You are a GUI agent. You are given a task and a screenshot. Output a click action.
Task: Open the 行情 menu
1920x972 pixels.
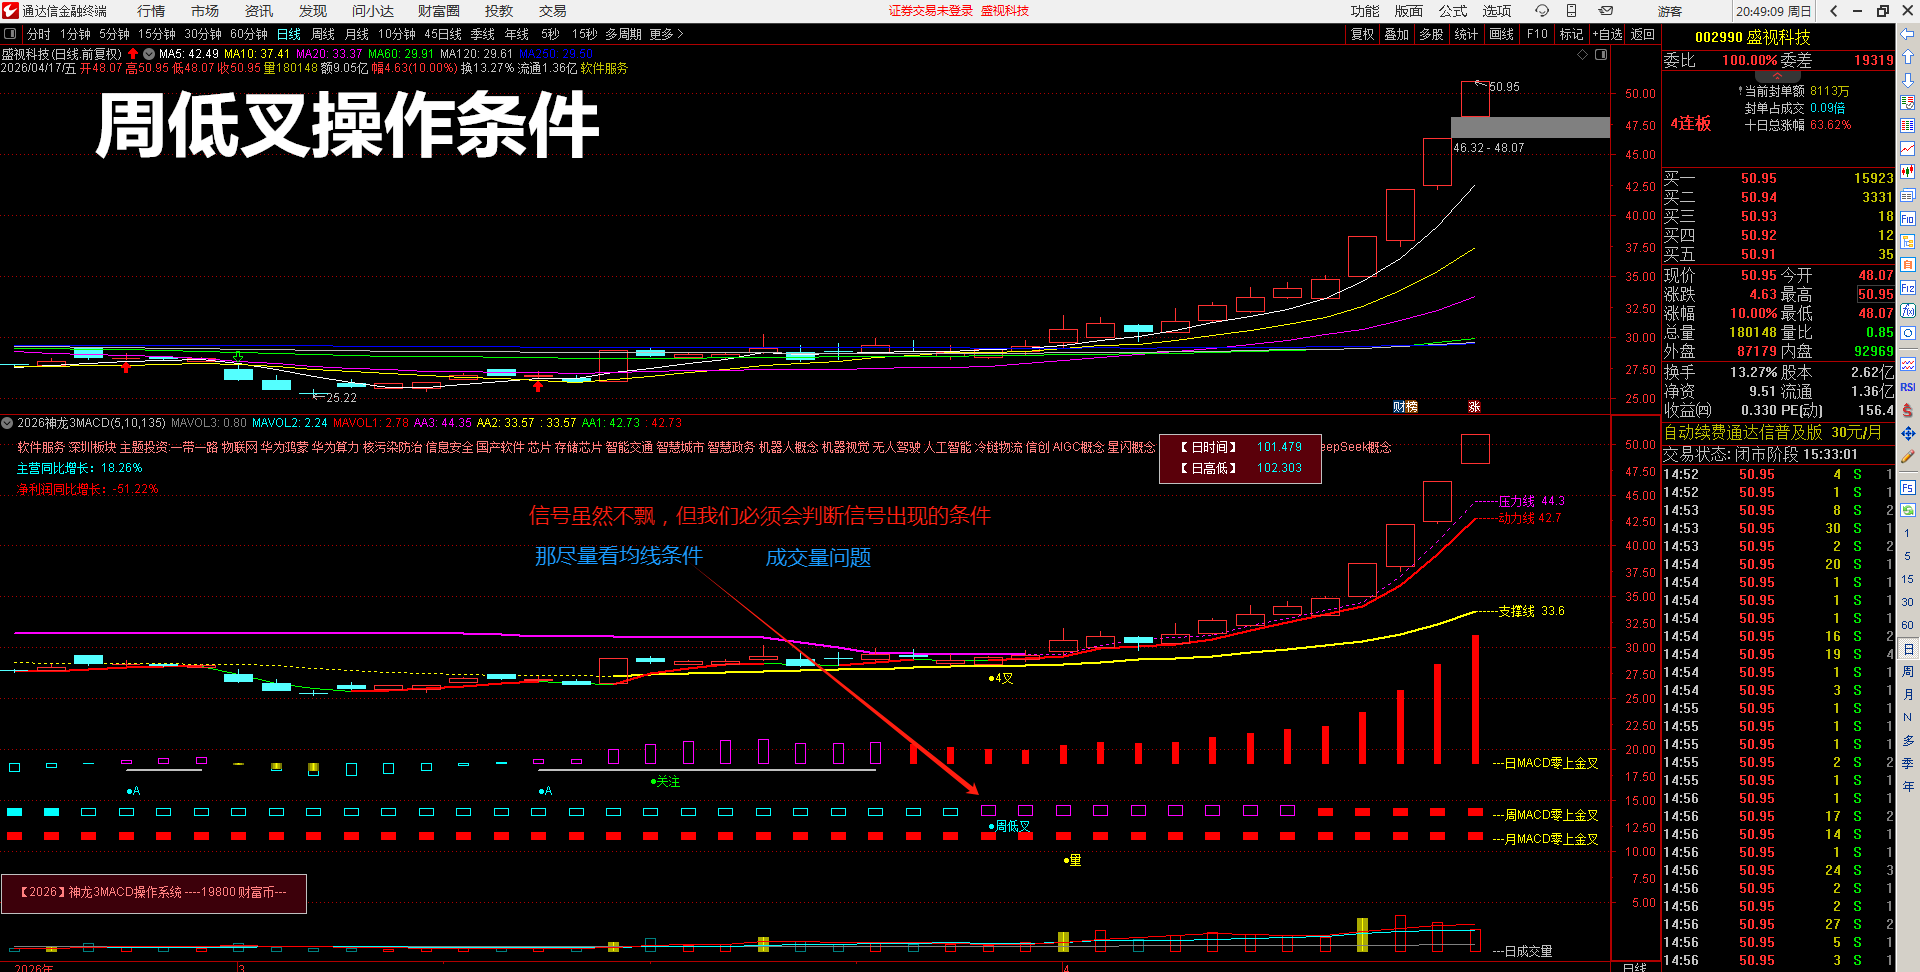[151, 11]
